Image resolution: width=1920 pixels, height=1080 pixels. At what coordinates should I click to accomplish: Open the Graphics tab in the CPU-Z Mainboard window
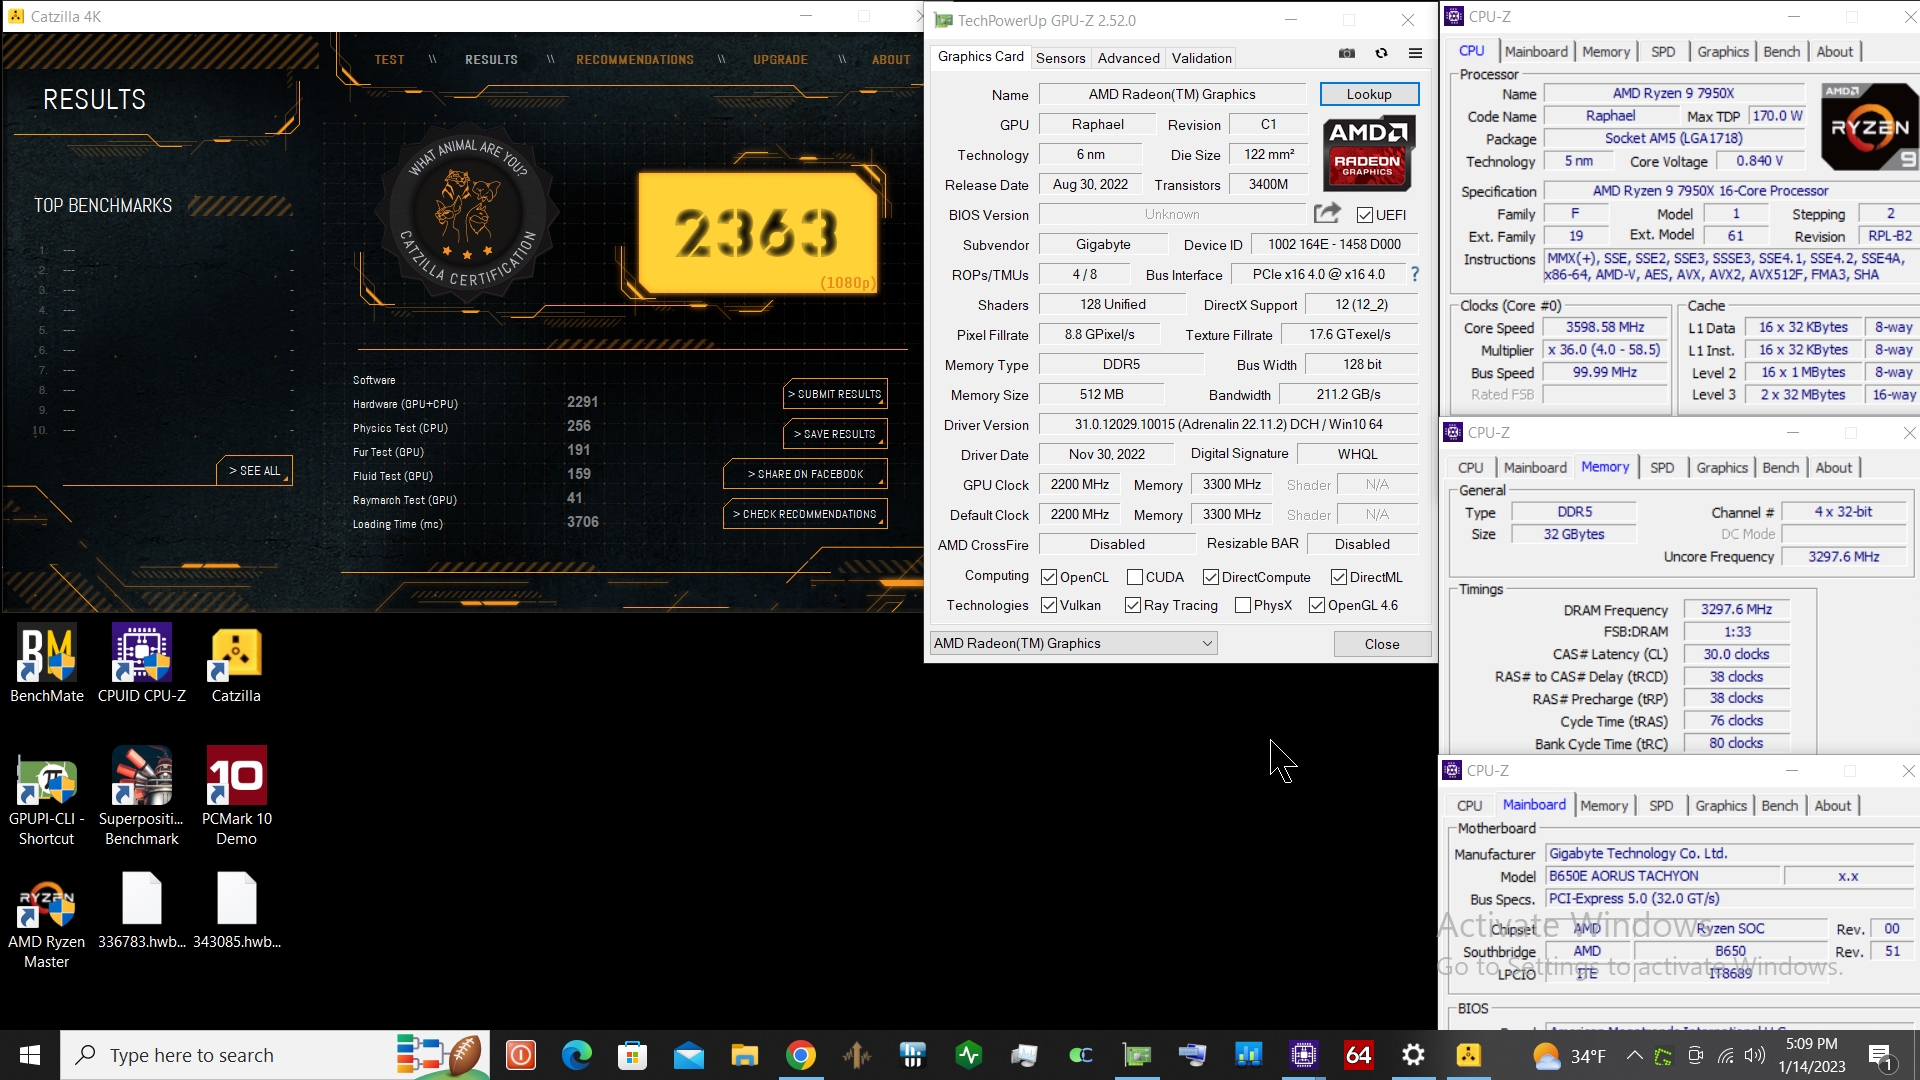[x=1721, y=805]
